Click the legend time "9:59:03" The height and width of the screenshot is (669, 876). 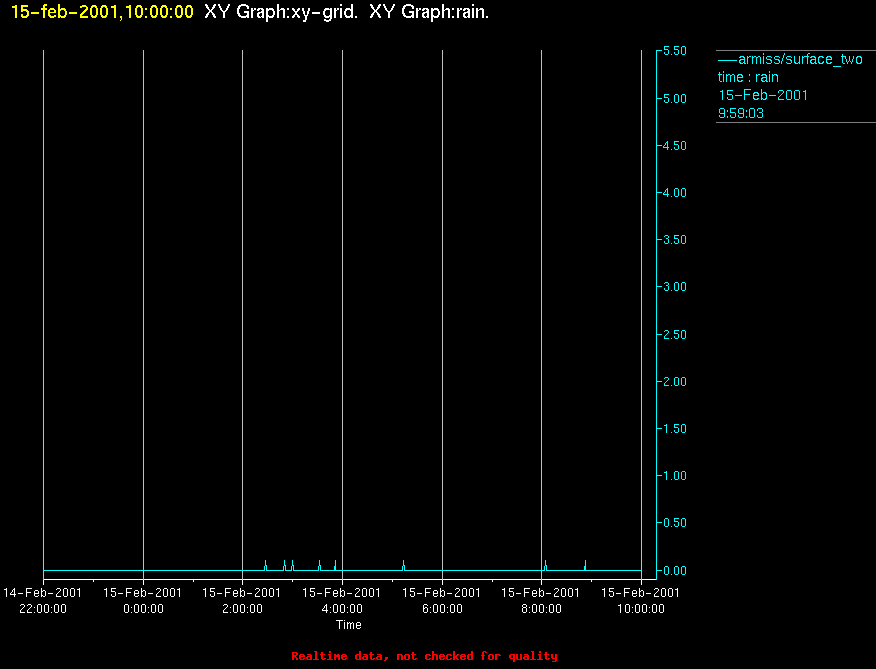pyautogui.click(x=741, y=113)
